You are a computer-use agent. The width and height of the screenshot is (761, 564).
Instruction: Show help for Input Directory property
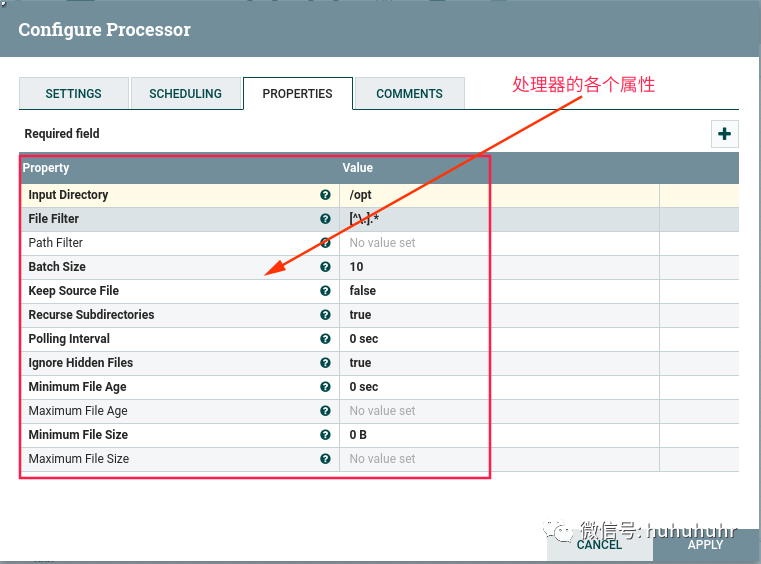pos(325,195)
